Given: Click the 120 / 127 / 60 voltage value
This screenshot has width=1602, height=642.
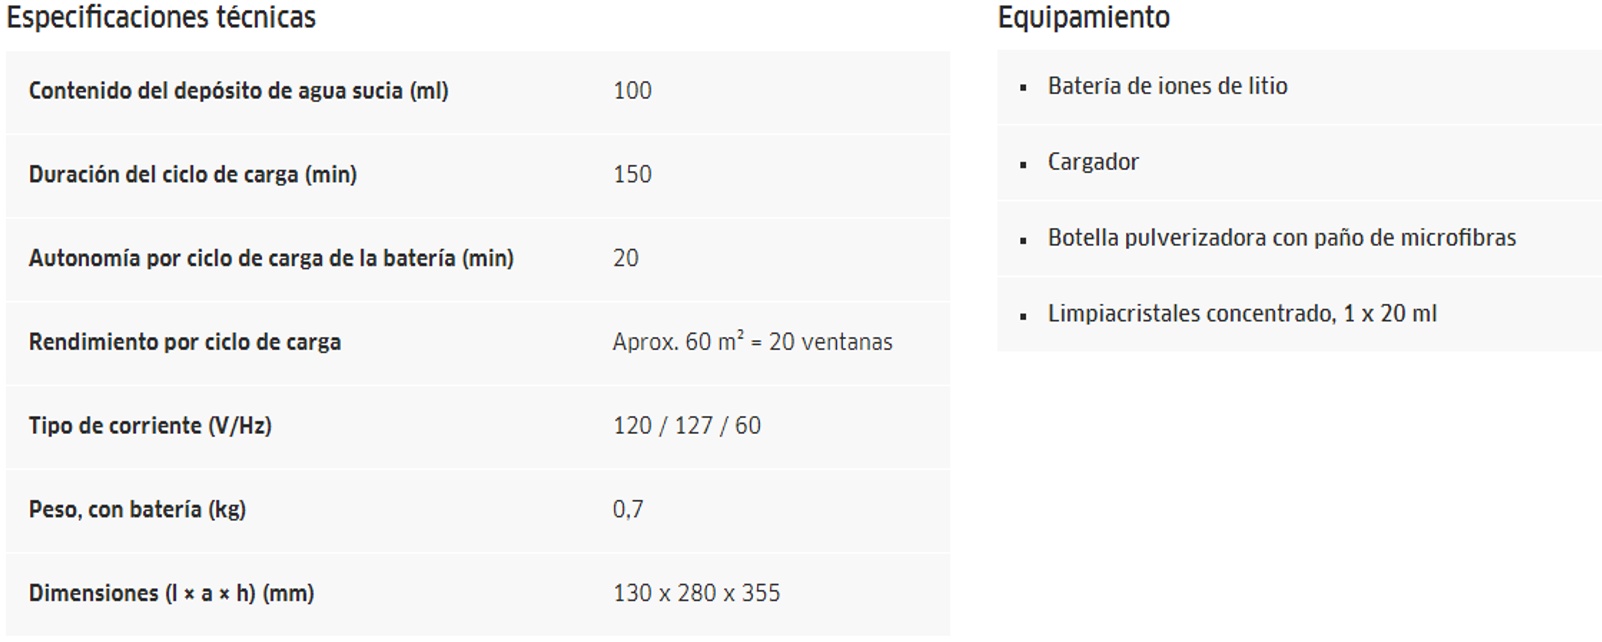Looking at the screenshot, I should 687,426.
